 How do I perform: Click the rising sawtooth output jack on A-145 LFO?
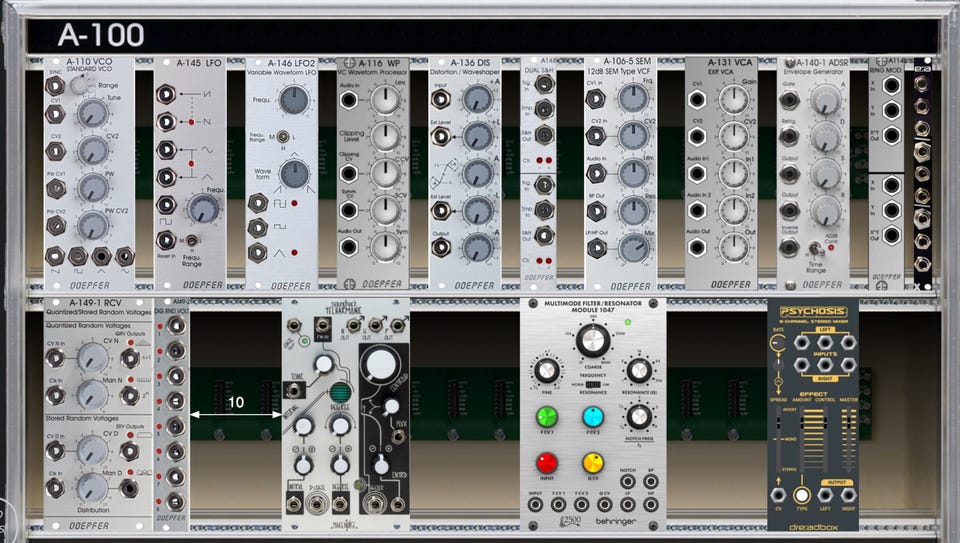click(166, 94)
